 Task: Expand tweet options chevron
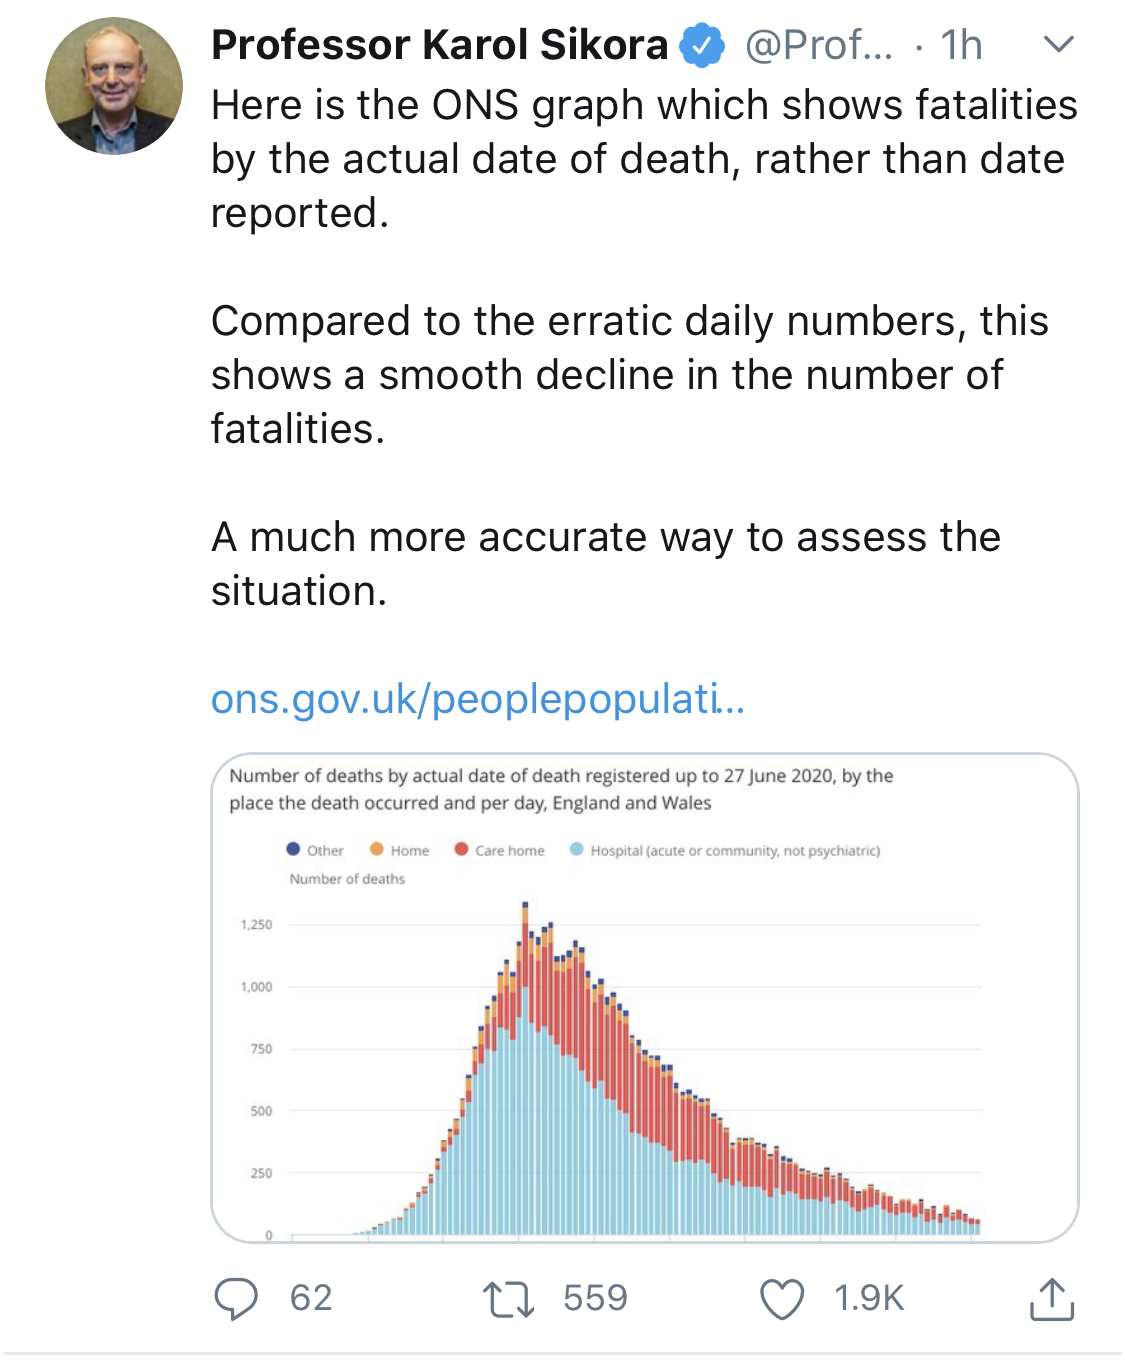coord(1058,44)
